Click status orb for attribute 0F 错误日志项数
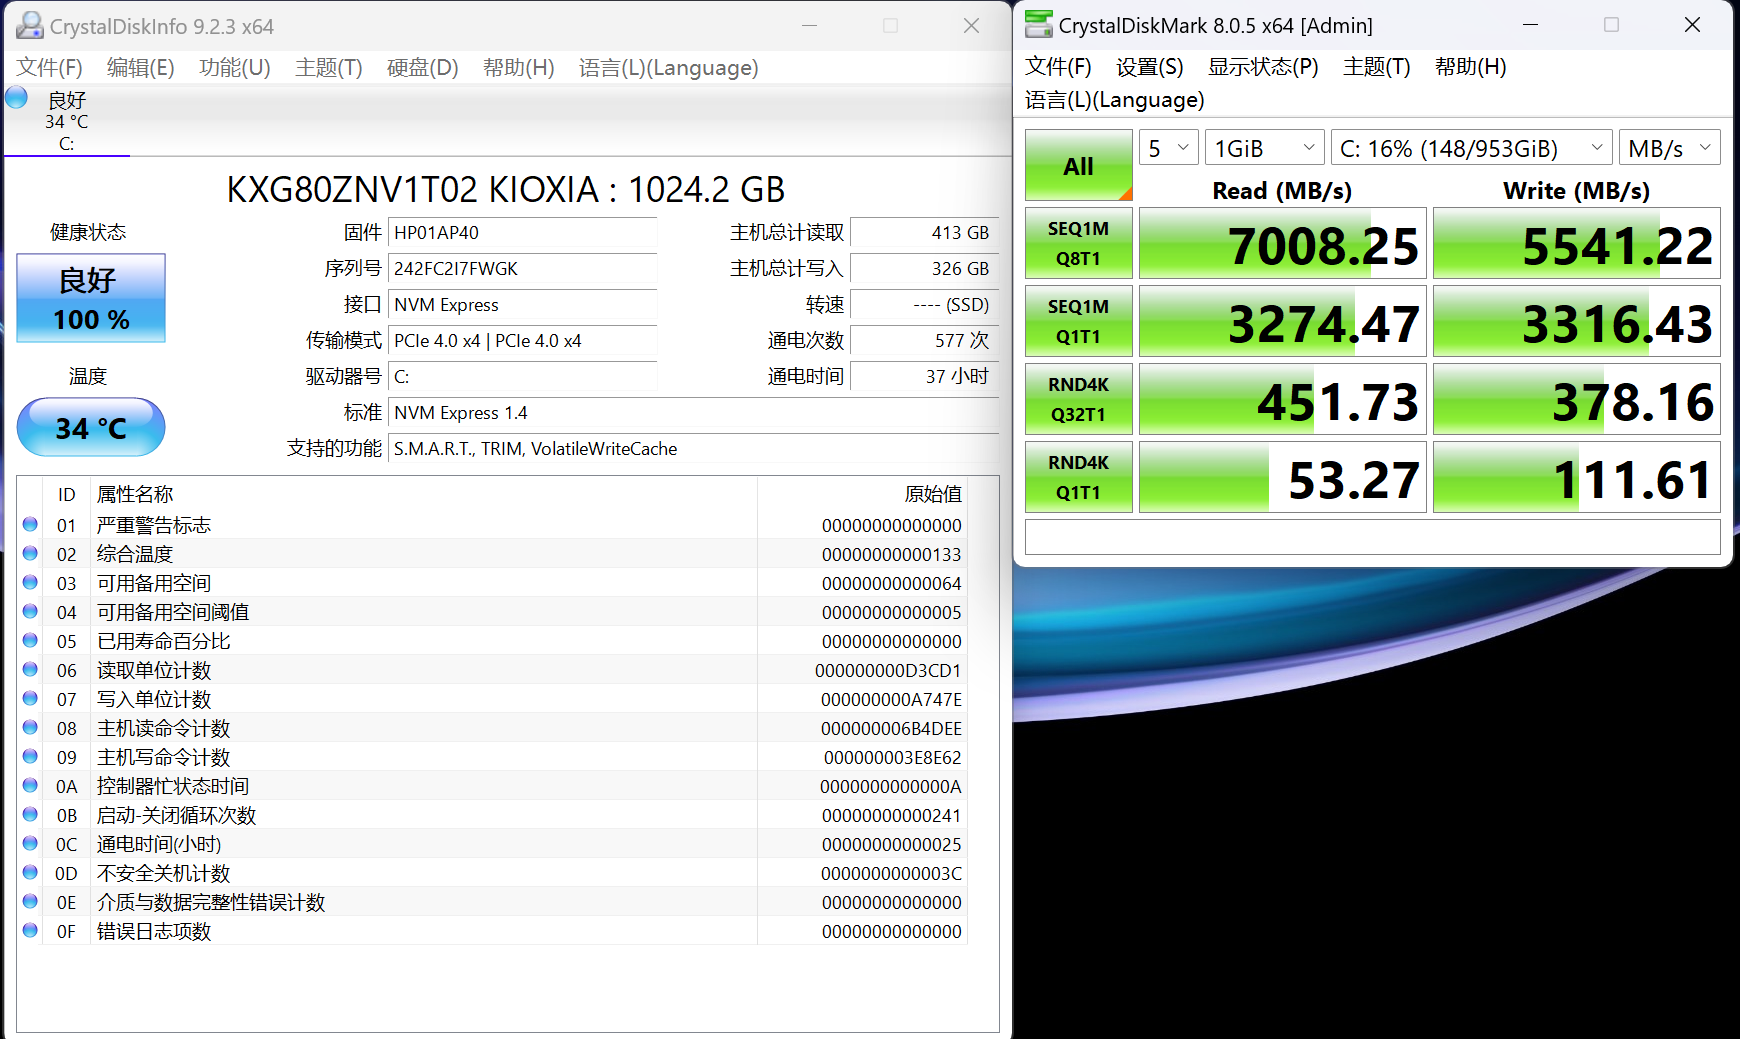 30,930
